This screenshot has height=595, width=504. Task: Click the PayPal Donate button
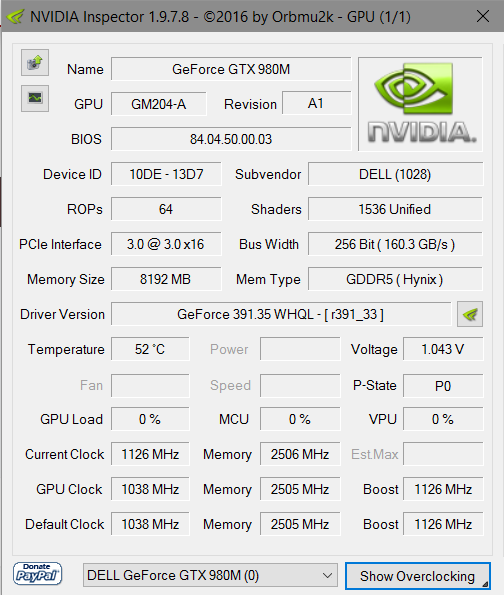(x=37, y=574)
